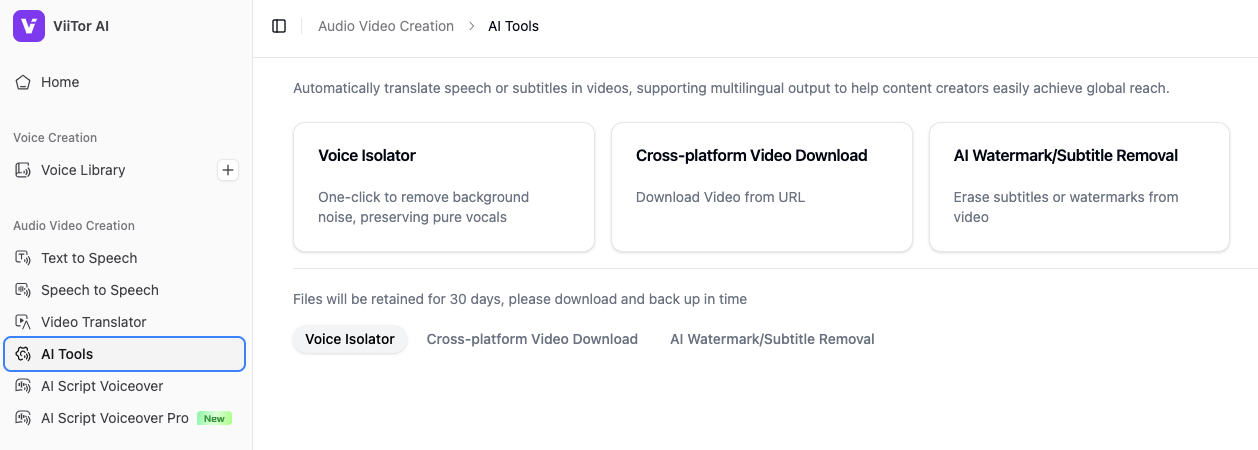
Task: Click the Video Translator icon
Action: tap(23, 322)
